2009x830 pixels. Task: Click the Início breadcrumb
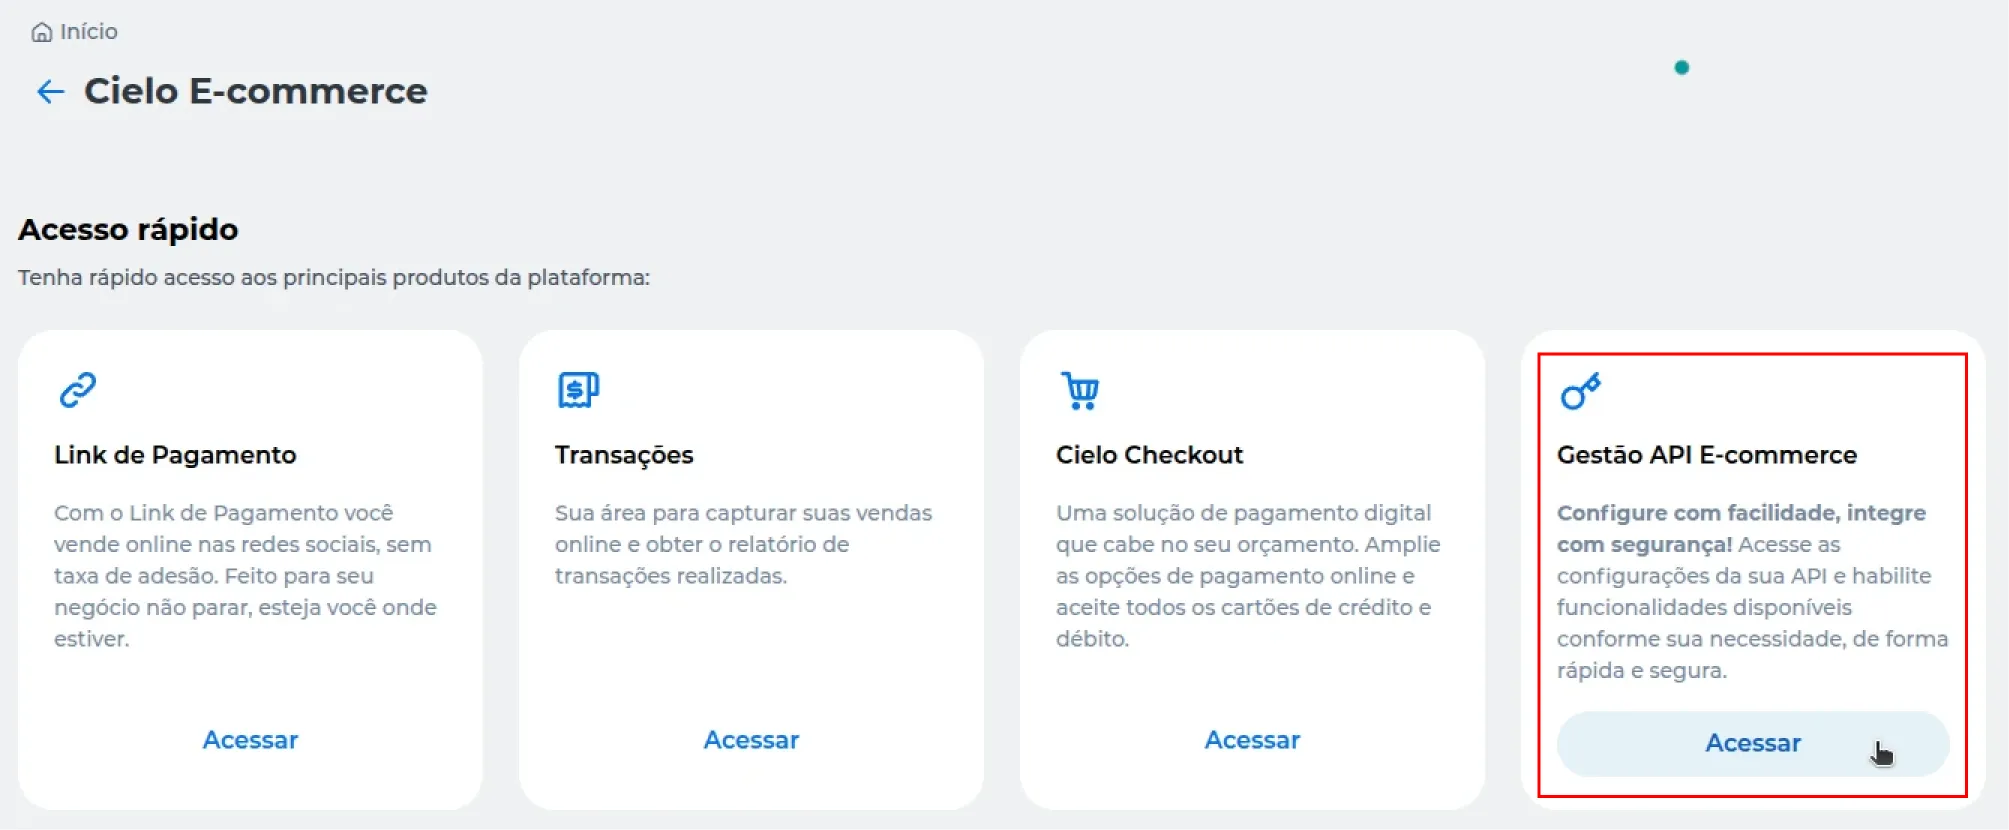pos(89,31)
